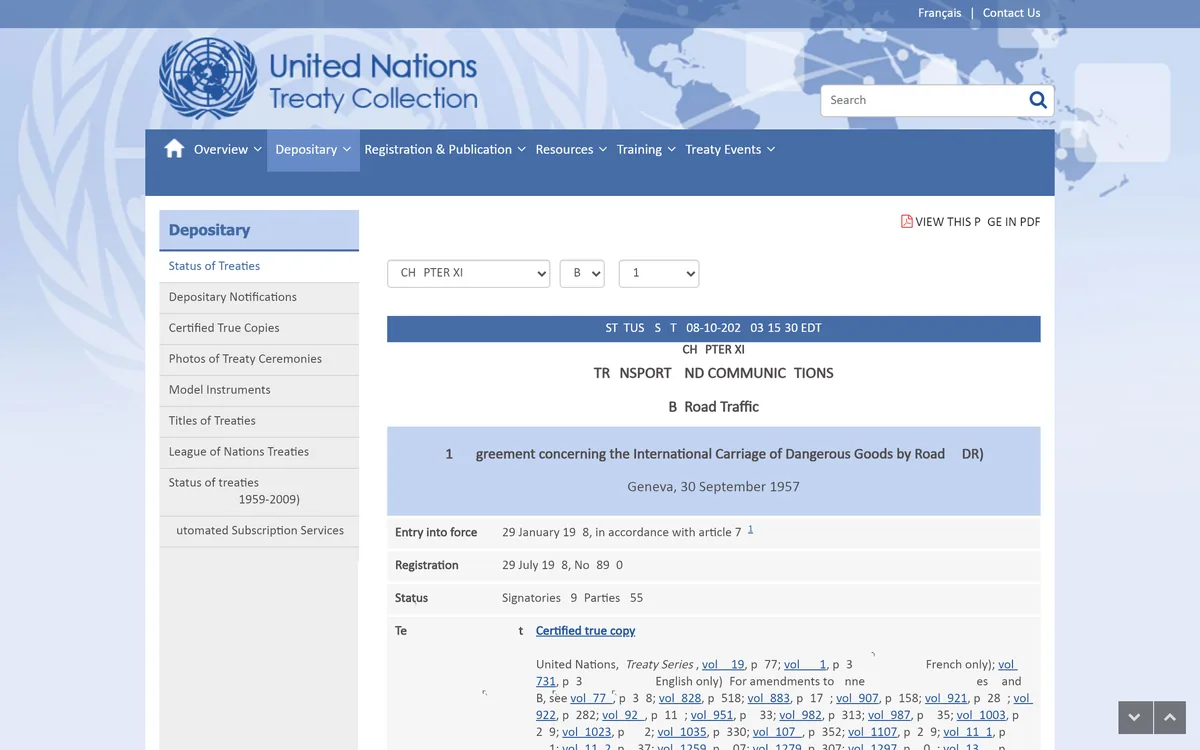The height and width of the screenshot is (750, 1200).
Task: Open the Overview menu
Action: pos(228,150)
